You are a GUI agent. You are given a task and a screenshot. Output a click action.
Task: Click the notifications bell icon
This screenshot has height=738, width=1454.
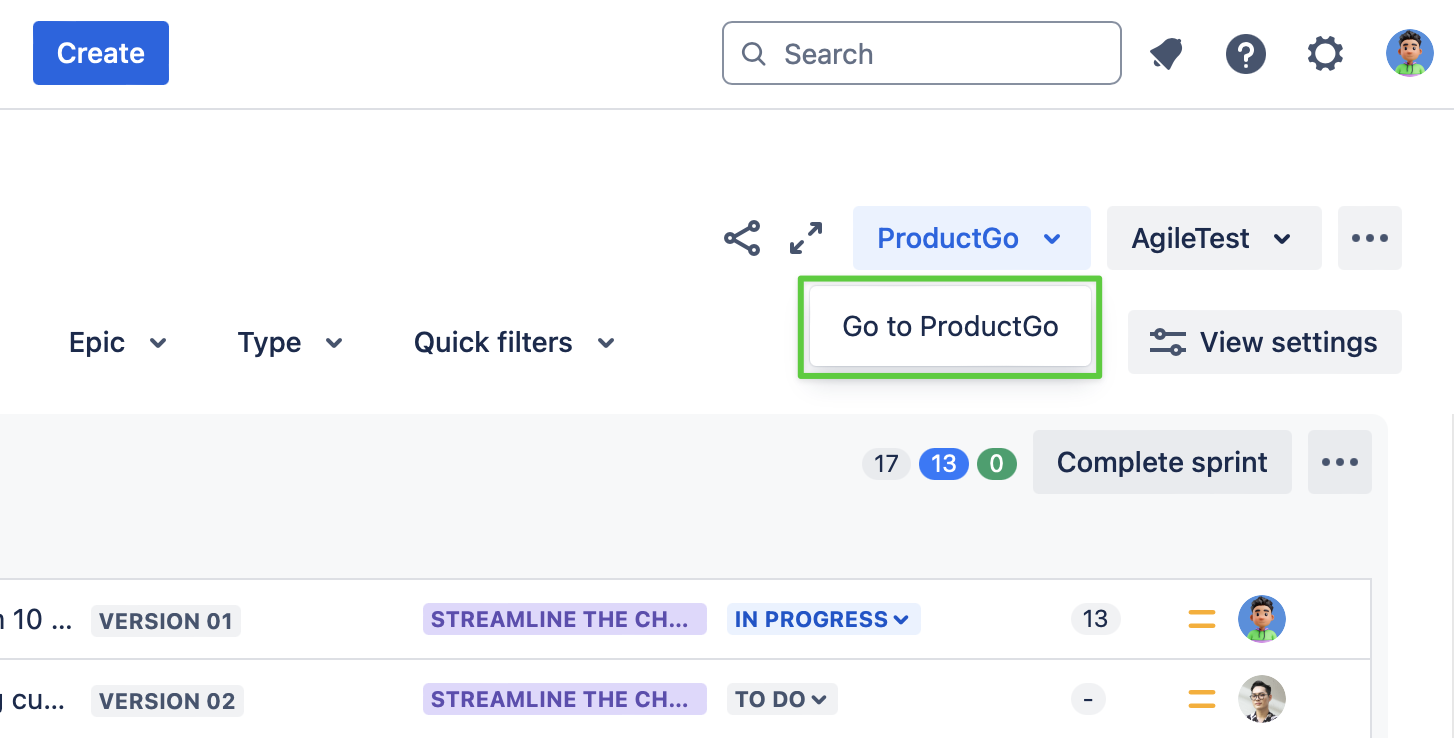tap(1166, 54)
